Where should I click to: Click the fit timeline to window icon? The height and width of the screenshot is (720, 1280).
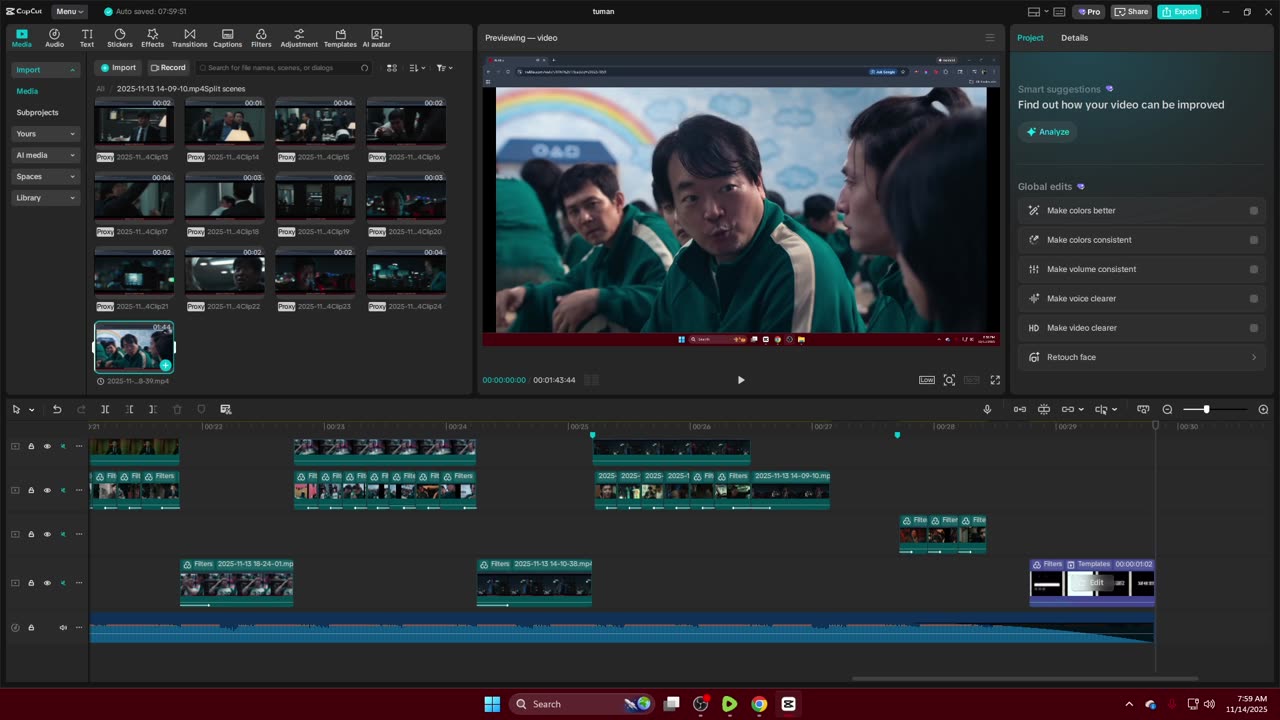[x=1143, y=409]
